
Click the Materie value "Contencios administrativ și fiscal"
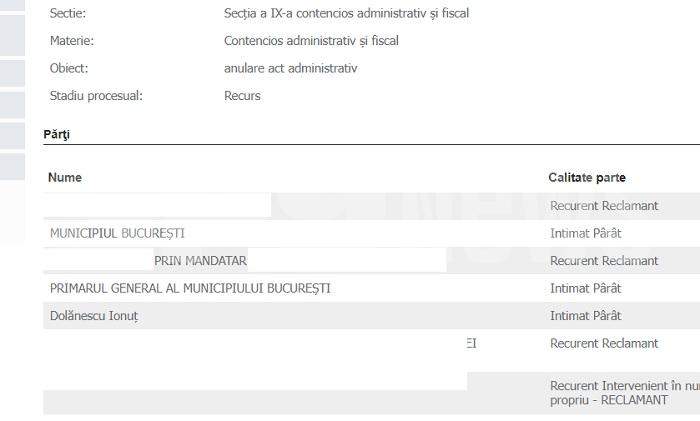(311, 41)
